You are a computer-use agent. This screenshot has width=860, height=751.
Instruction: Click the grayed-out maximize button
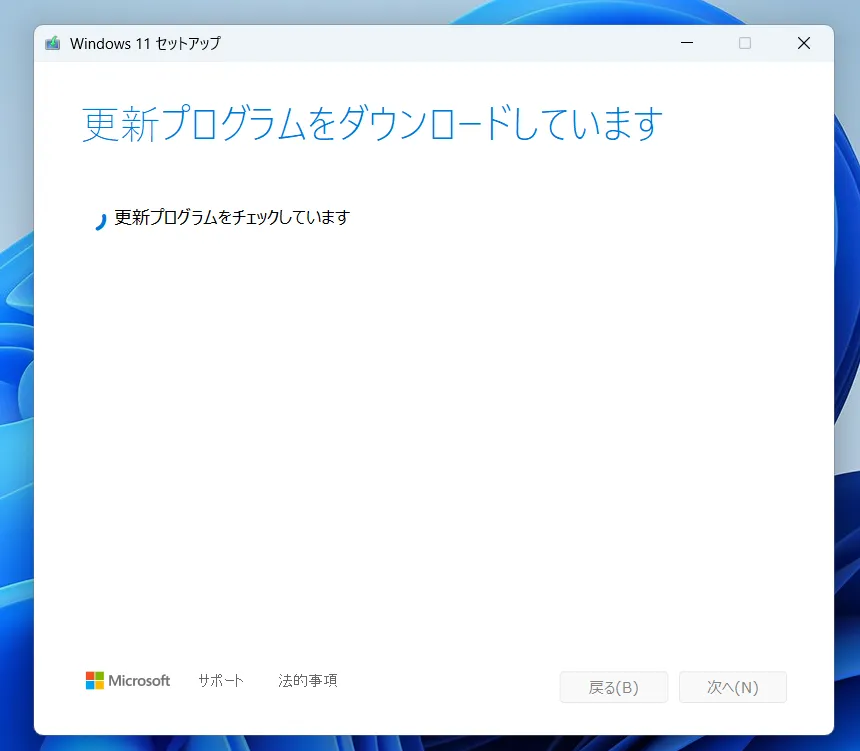click(745, 43)
